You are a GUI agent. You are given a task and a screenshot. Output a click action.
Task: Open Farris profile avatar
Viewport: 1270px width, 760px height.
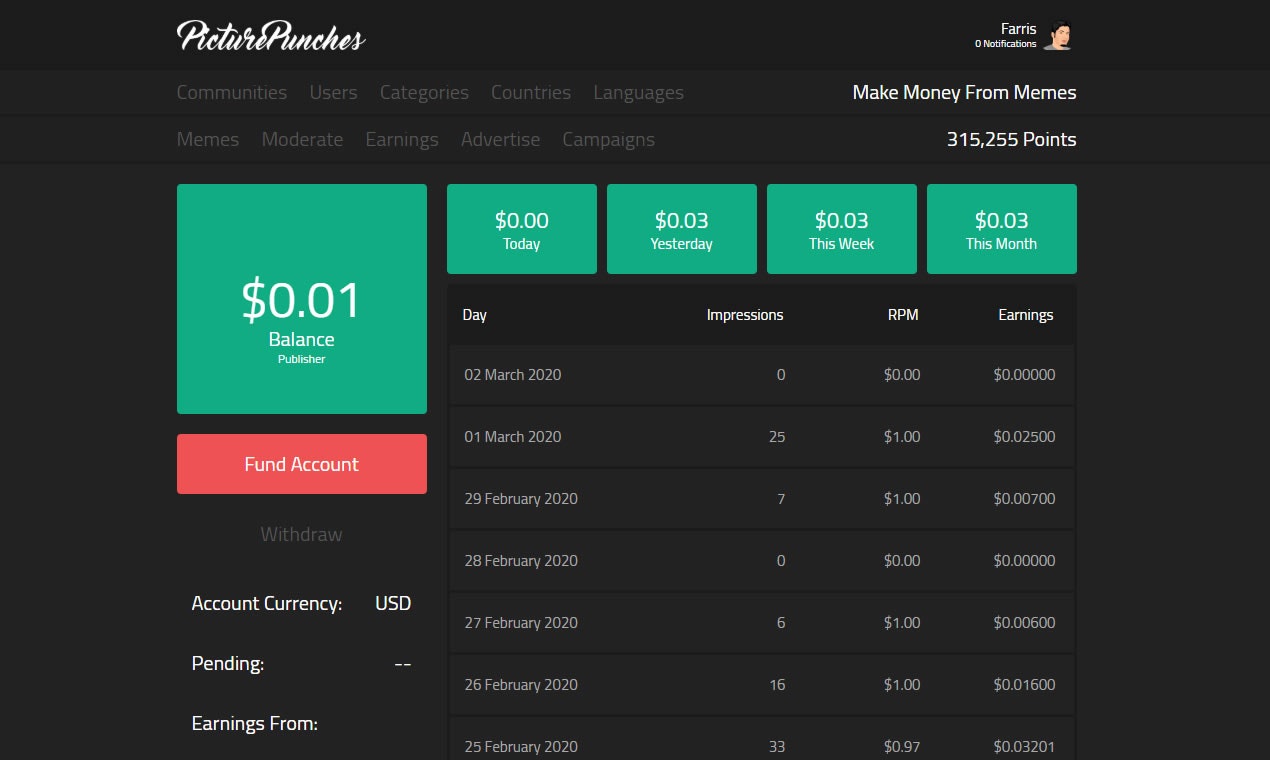(1059, 35)
